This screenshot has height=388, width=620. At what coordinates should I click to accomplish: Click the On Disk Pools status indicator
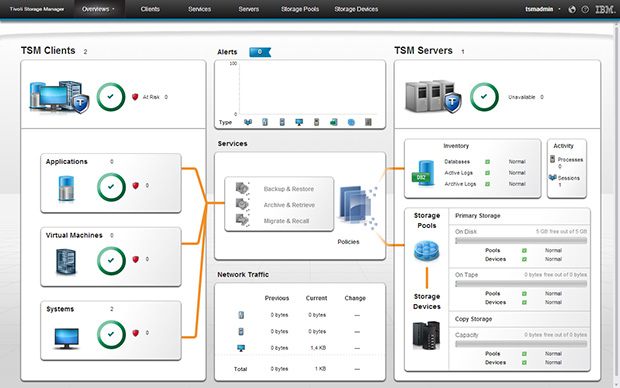tap(524, 250)
